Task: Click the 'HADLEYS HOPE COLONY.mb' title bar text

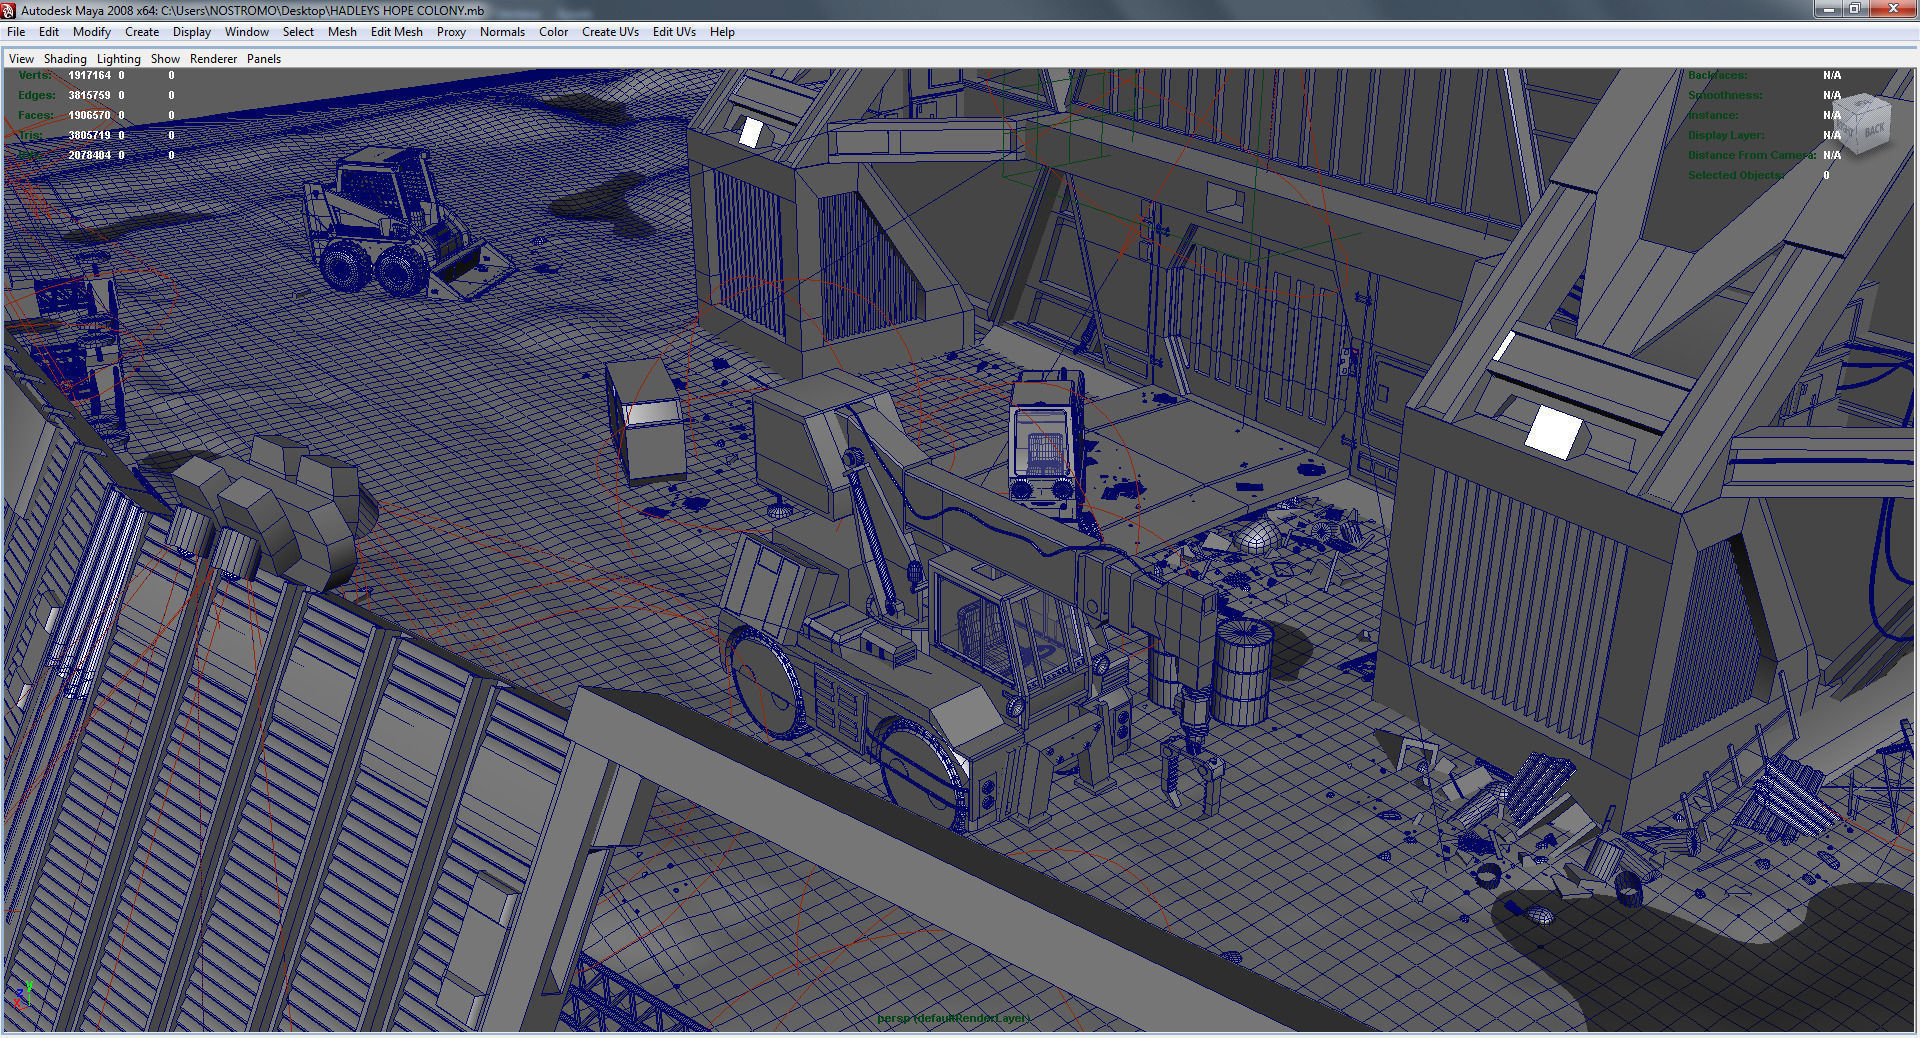Action: tap(407, 10)
